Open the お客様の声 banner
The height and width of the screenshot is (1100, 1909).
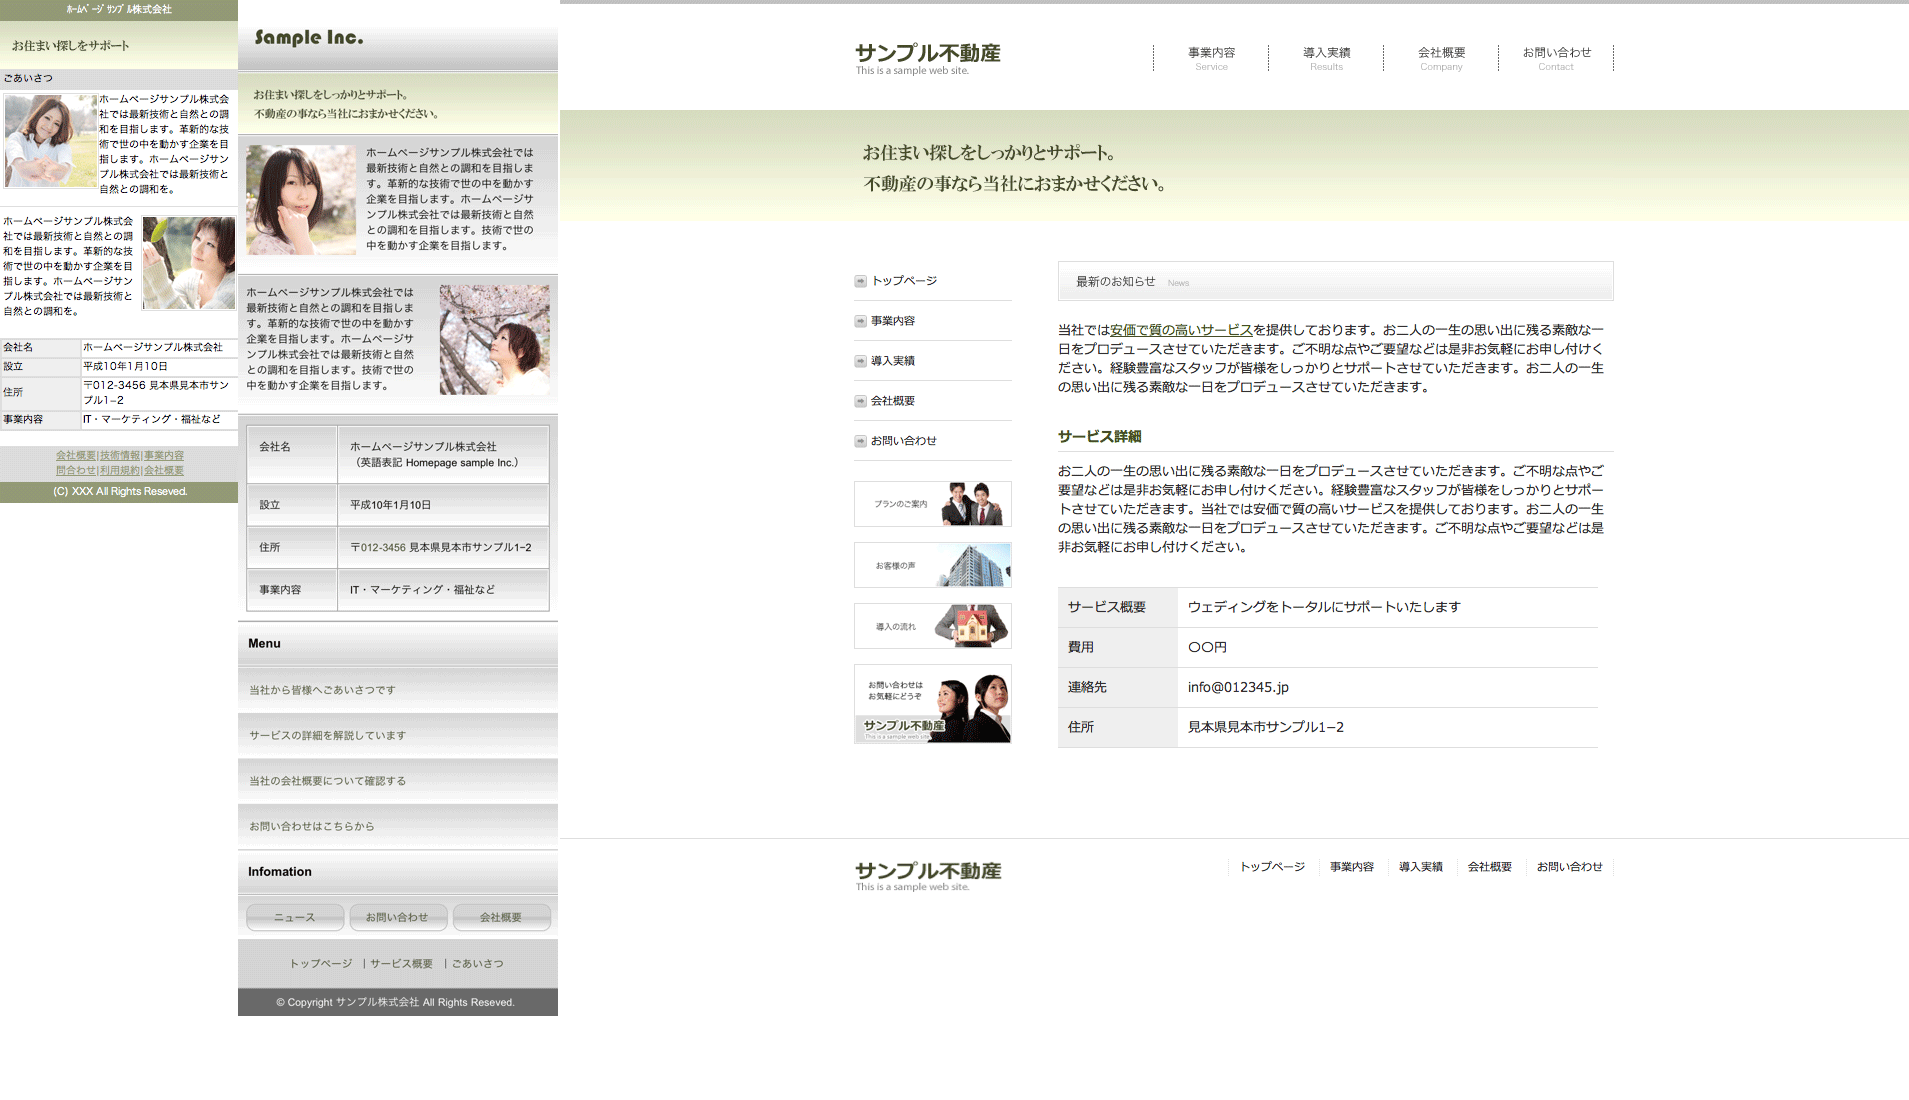(932, 565)
